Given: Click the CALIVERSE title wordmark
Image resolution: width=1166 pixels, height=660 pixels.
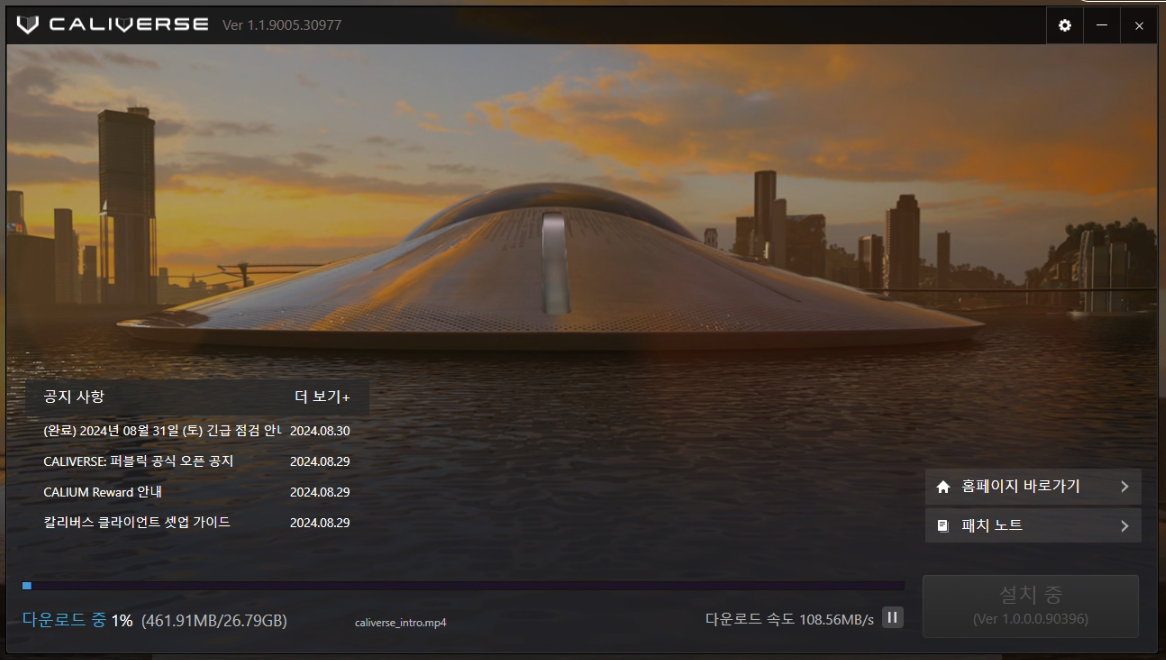Looking at the screenshot, I should (x=129, y=25).
